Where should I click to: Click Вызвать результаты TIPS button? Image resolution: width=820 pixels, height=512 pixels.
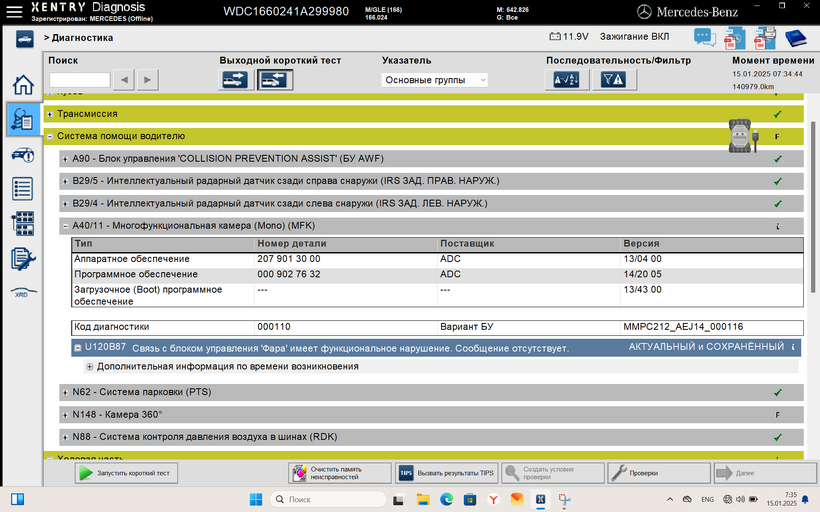[447, 473]
